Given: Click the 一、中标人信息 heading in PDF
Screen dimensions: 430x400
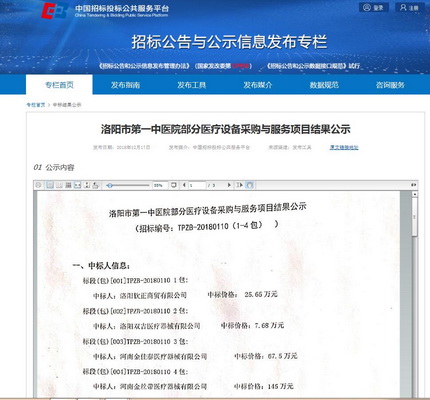Looking at the screenshot, I should pyautogui.click(x=101, y=266).
